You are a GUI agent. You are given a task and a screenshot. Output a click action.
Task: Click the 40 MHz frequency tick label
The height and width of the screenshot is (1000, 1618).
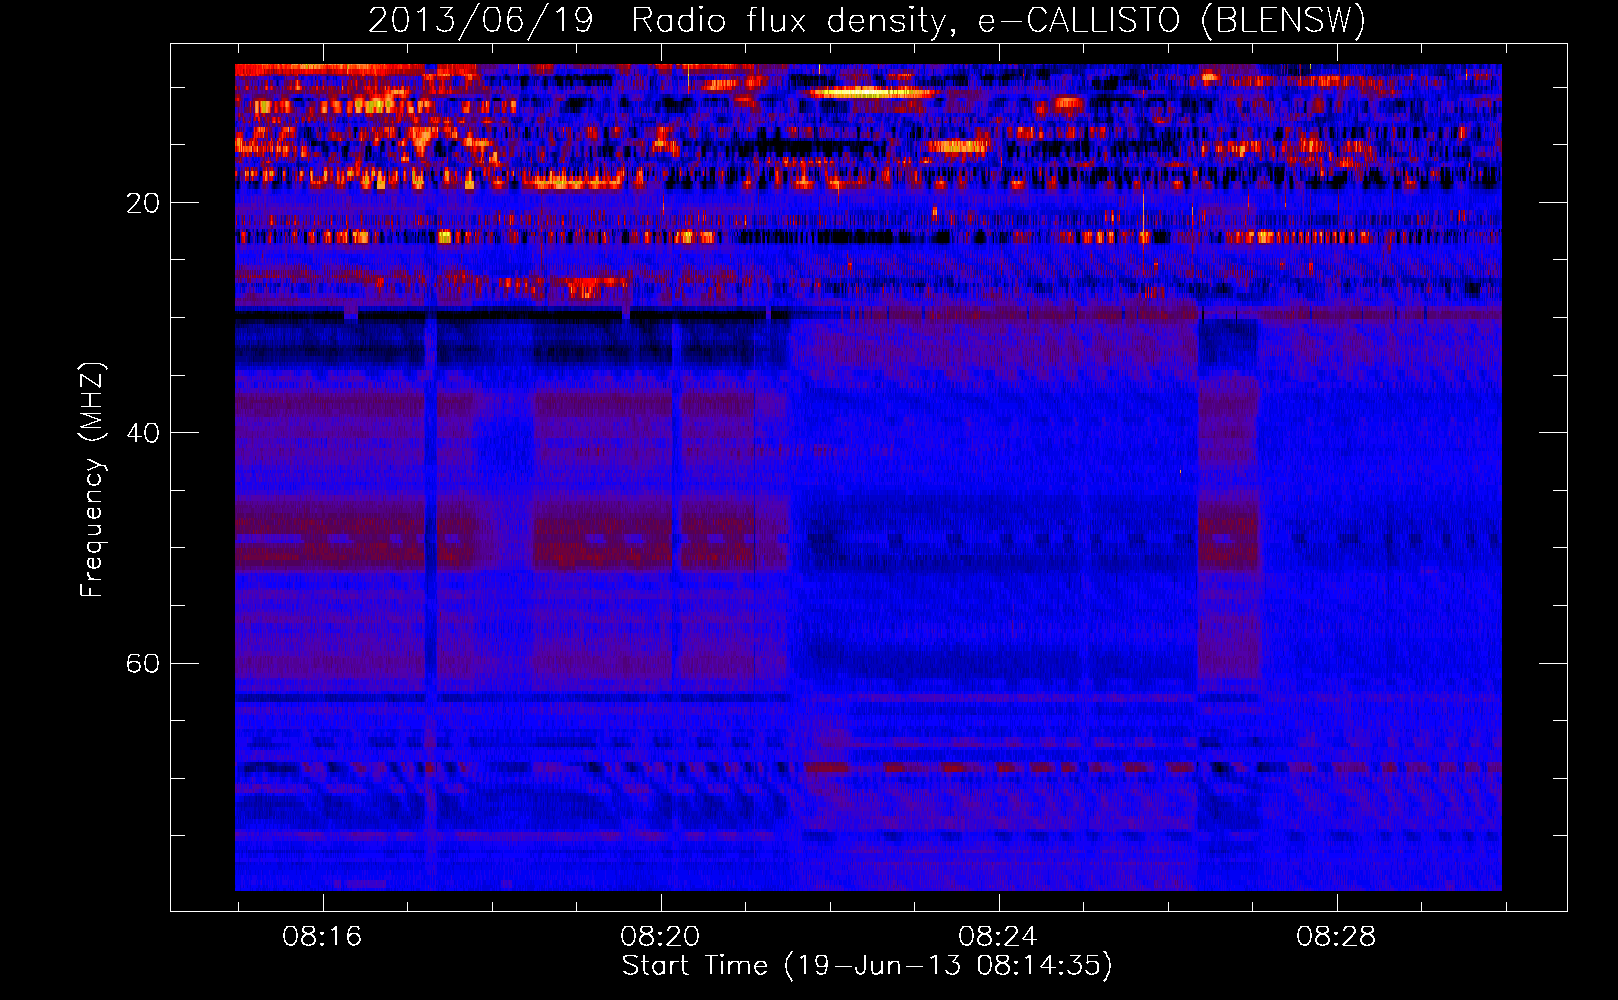pos(142,433)
